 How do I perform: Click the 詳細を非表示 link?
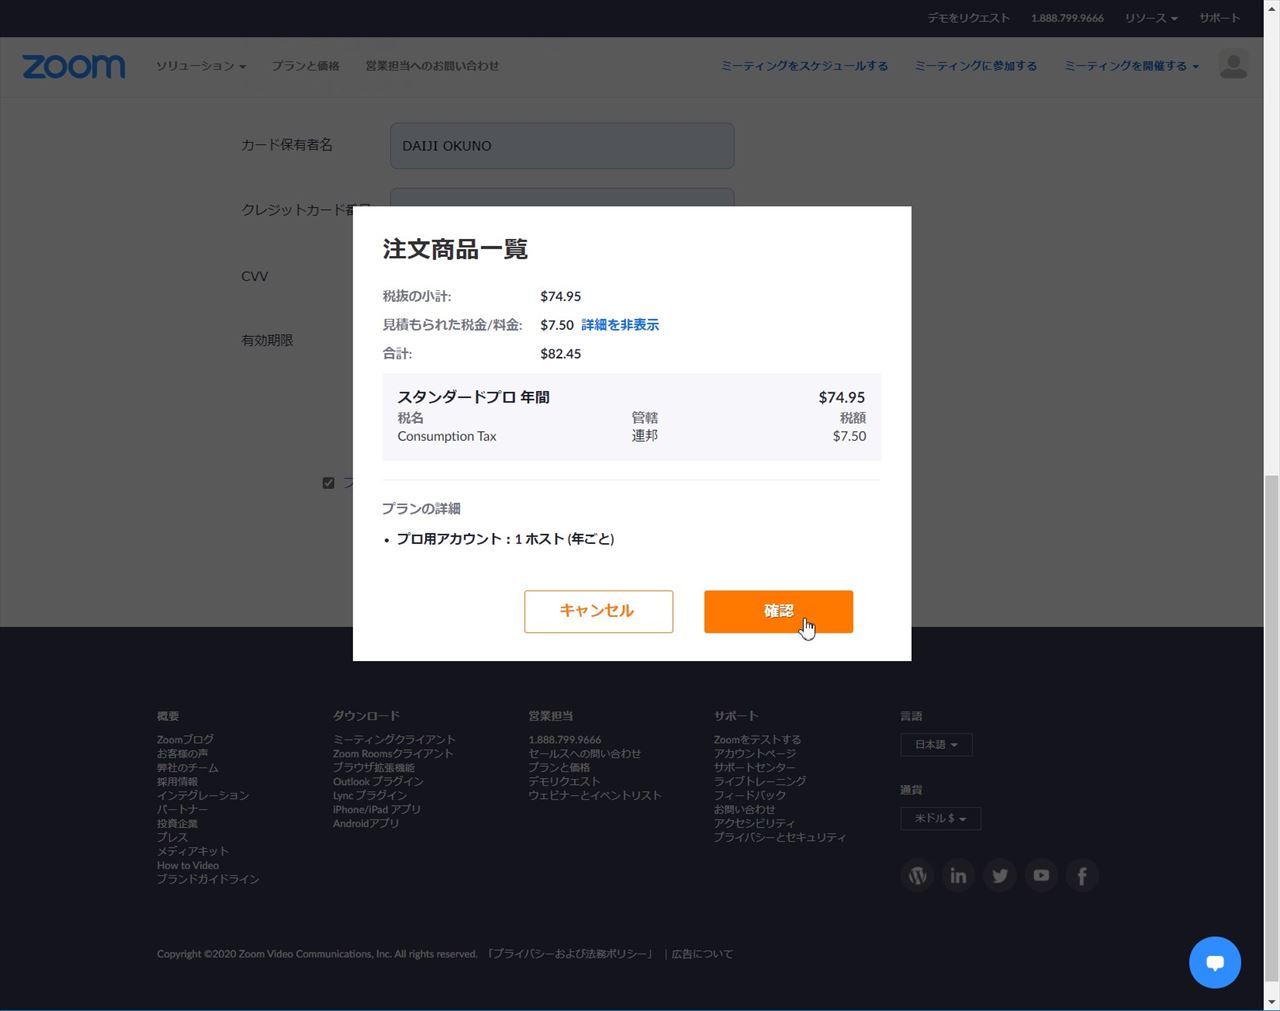(x=620, y=325)
